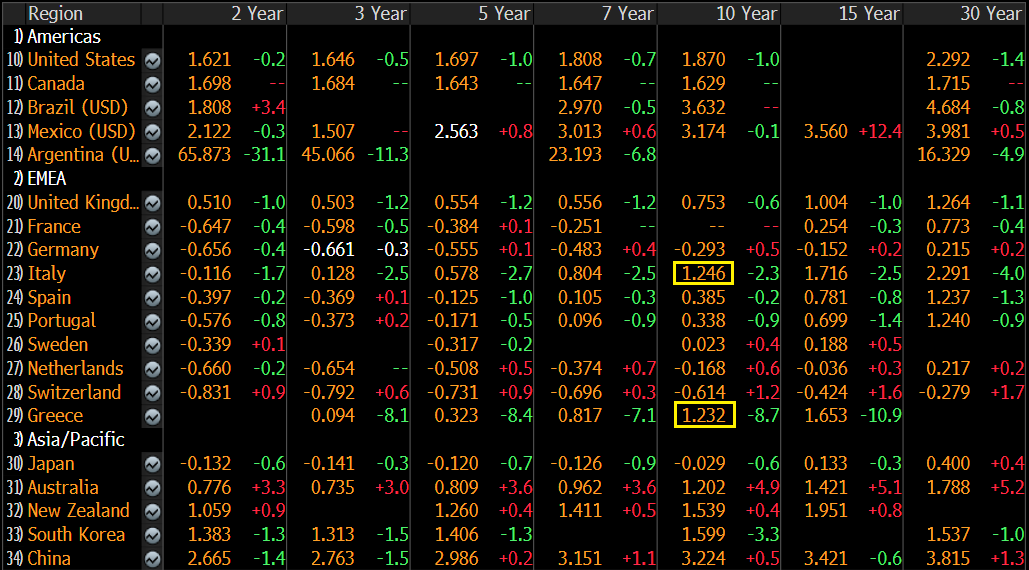Click Sweden 10 Year yield 0.023
The width and height of the screenshot is (1029, 570).
(704, 345)
